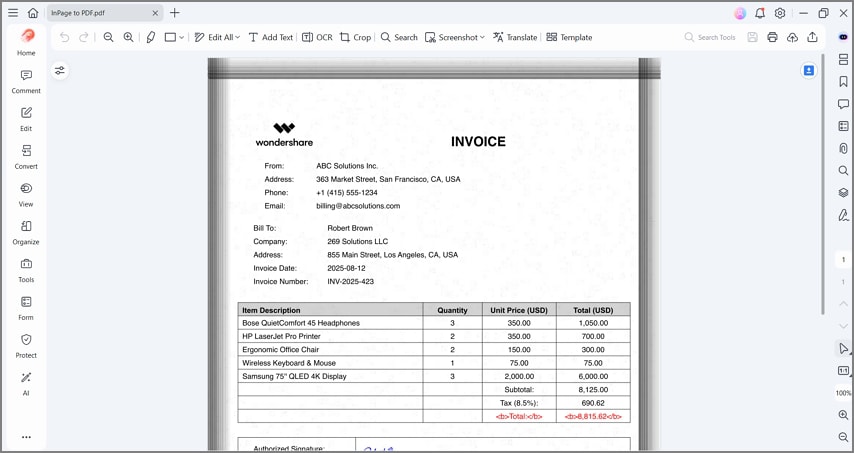Image resolution: width=854 pixels, height=453 pixels.
Task: Open the Translate feature
Action: coord(515,37)
